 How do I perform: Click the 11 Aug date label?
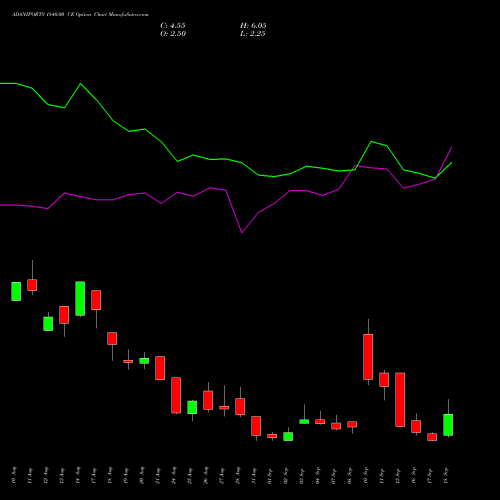click(x=30, y=476)
